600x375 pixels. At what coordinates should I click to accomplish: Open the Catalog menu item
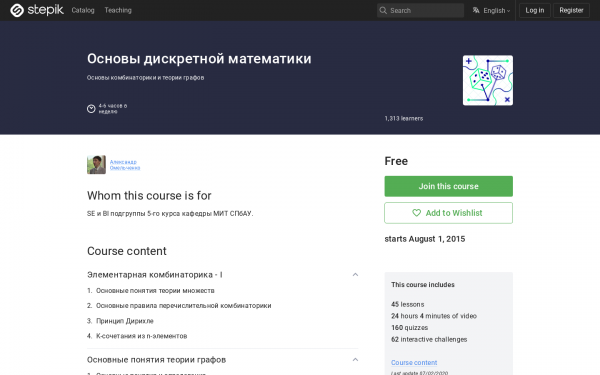(x=83, y=10)
